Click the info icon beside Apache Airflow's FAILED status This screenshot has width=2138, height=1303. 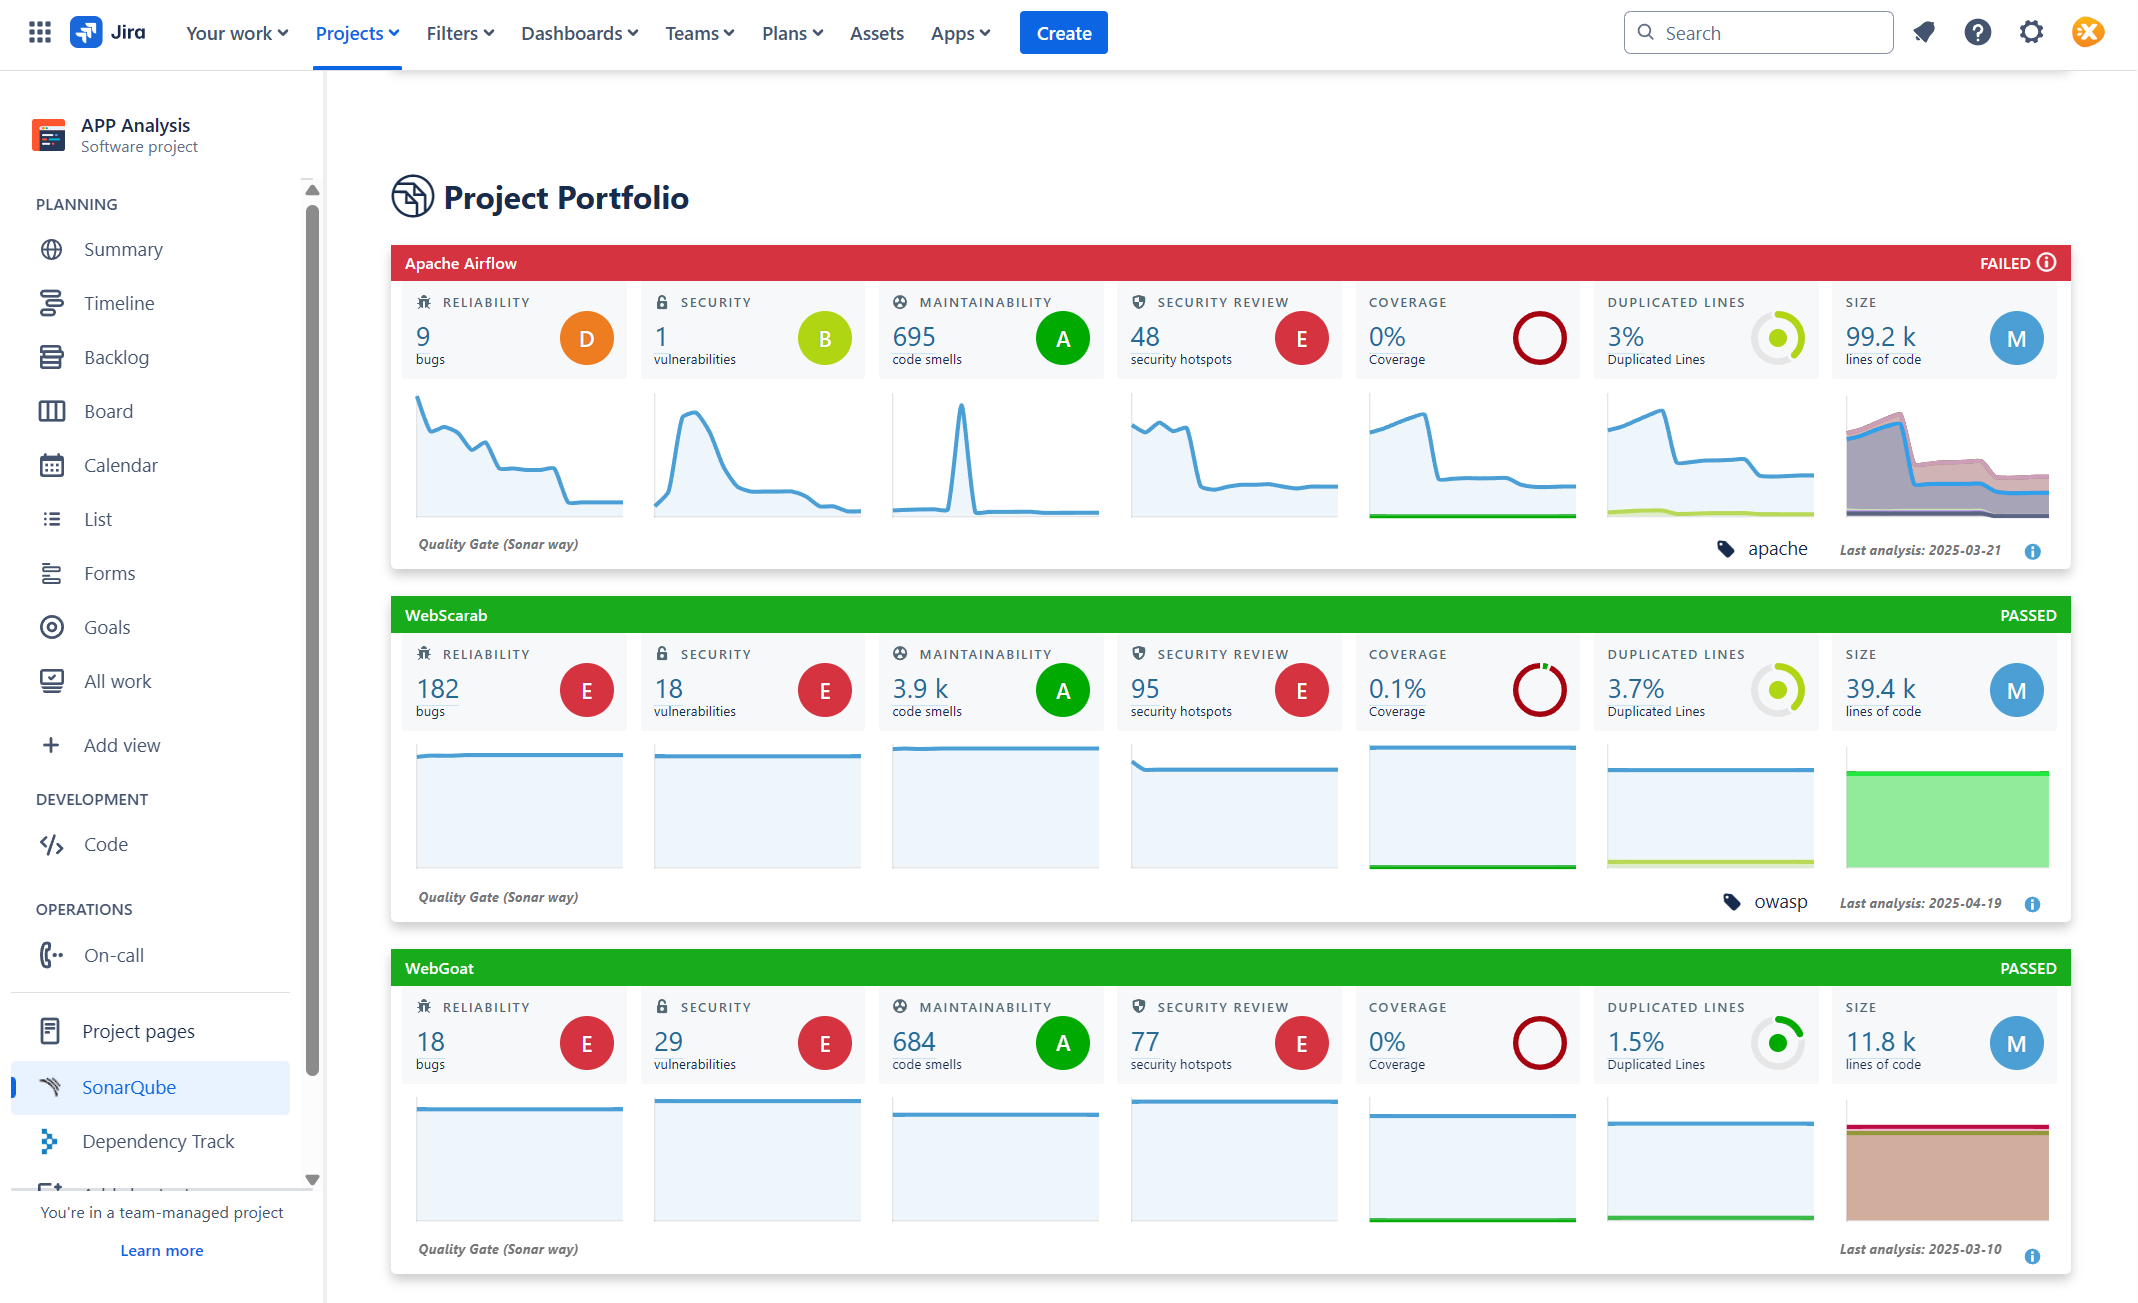[x=2047, y=263]
